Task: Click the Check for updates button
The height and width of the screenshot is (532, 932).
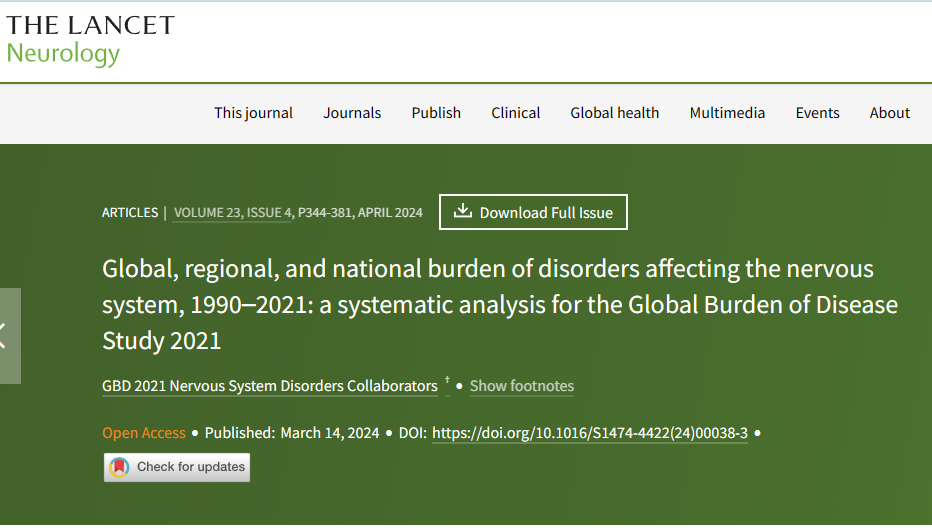Action: click(x=177, y=467)
